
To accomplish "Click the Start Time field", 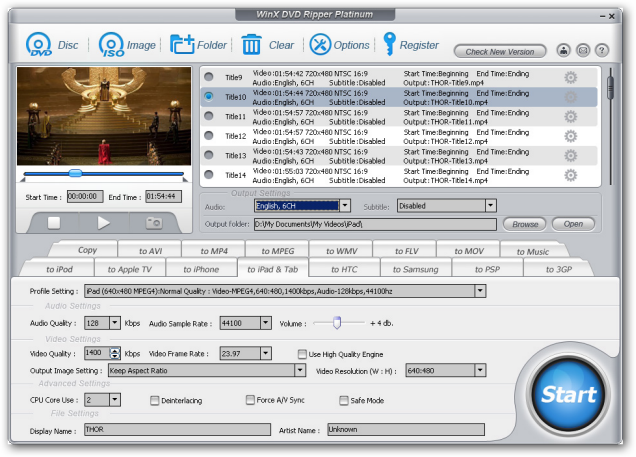I will pos(85,197).
